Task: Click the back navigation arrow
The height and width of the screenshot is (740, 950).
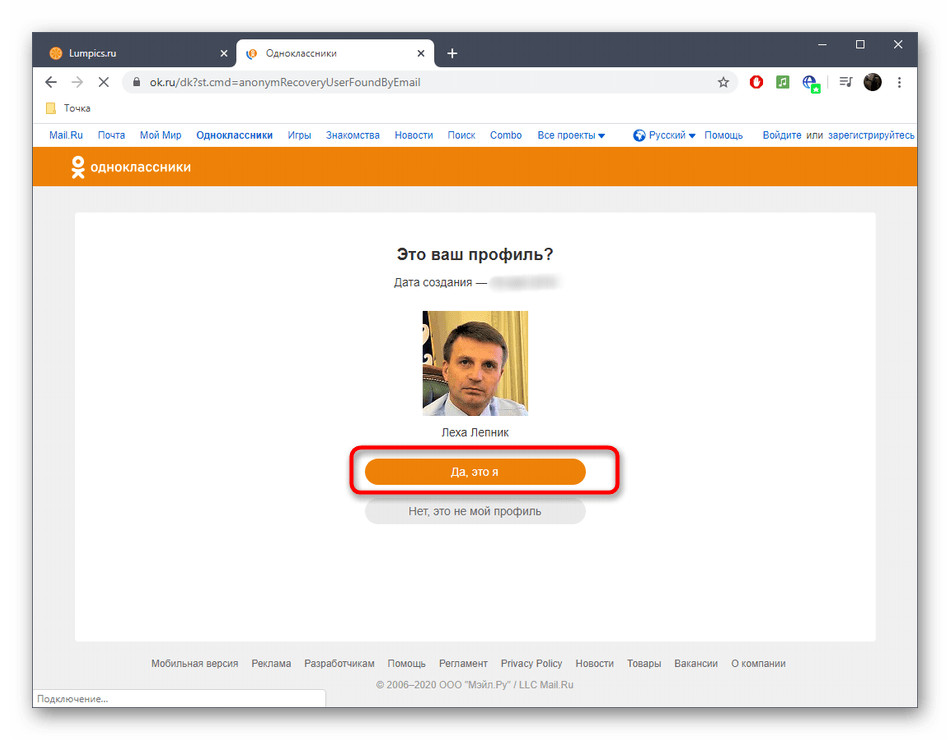Action: (x=50, y=82)
